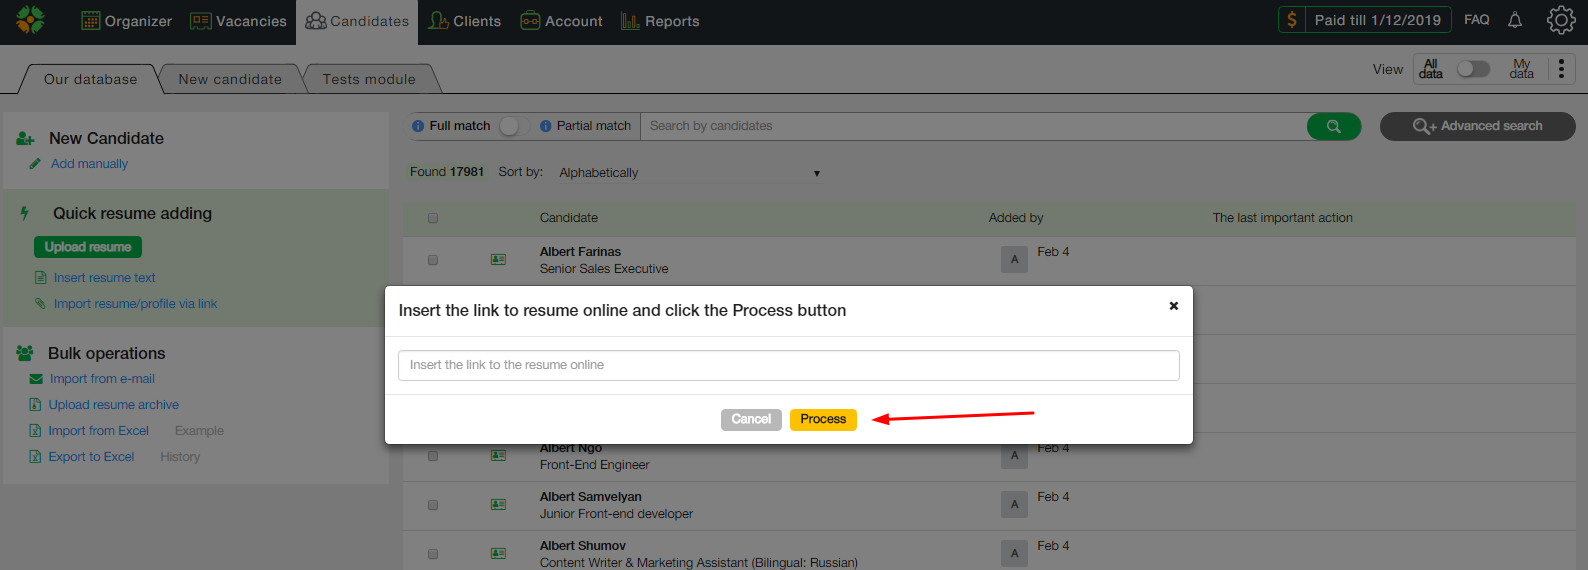Click the Cancel button in dialog

[751, 419]
